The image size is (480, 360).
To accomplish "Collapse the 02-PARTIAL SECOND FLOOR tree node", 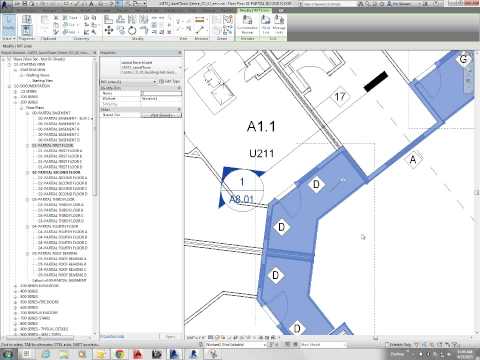I will (28, 173).
